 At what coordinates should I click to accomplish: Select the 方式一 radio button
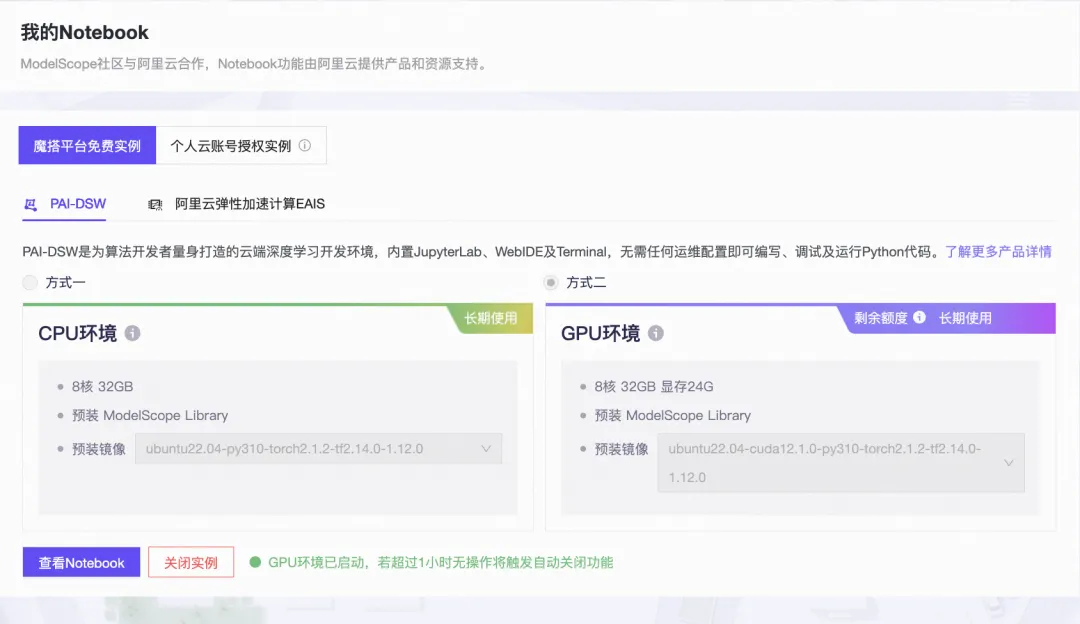(x=30, y=281)
